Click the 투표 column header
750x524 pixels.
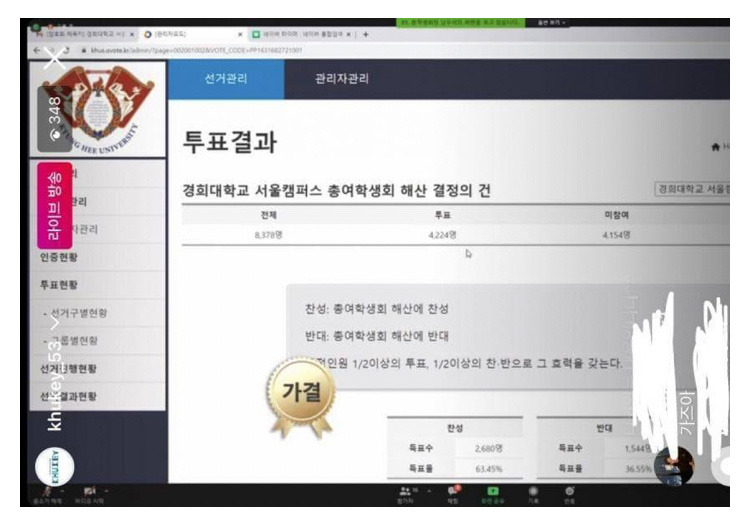pyautogui.click(x=442, y=215)
